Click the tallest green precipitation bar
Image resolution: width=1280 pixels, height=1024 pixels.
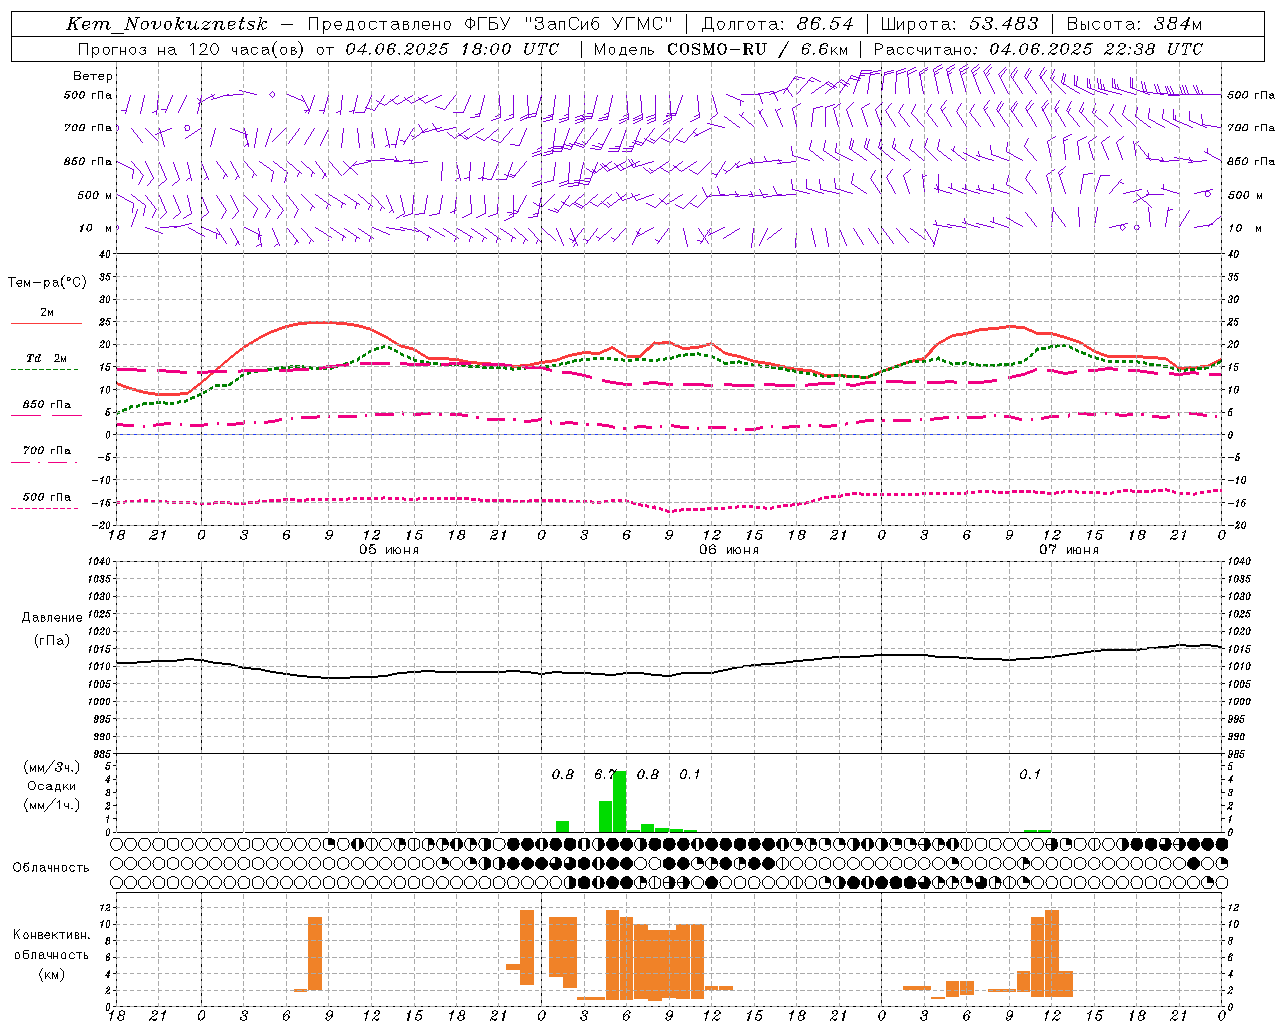[620, 802]
